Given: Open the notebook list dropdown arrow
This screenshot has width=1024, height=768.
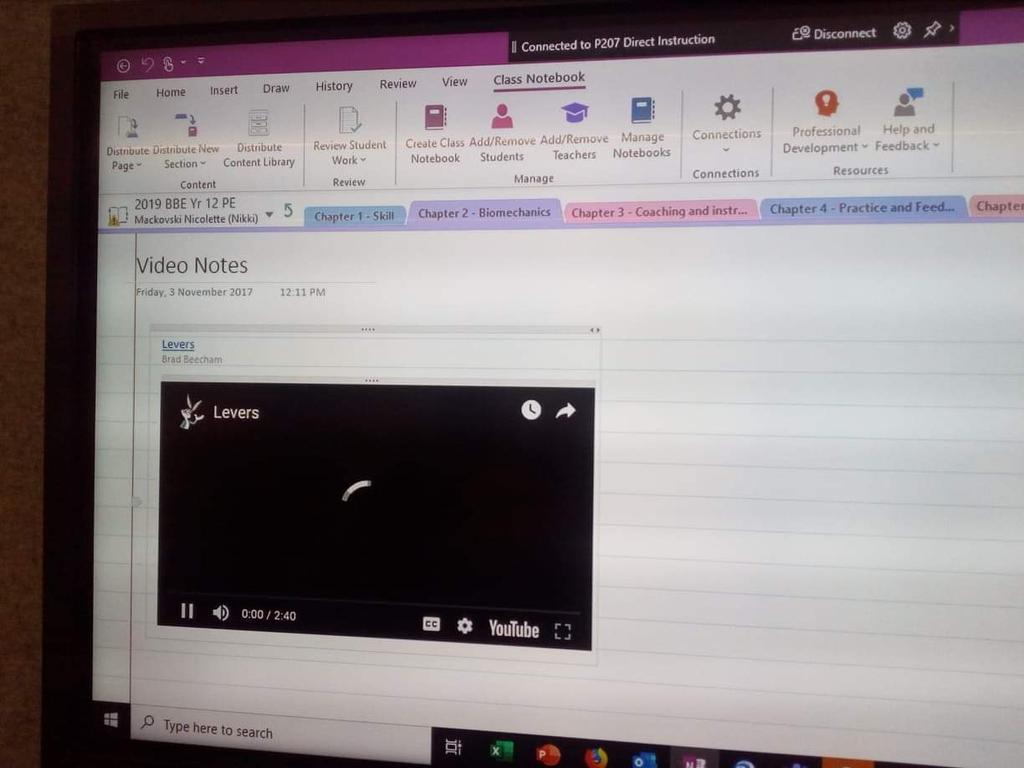Looking at the screenshot, I should pyautogui.click(x=269, y=214).
